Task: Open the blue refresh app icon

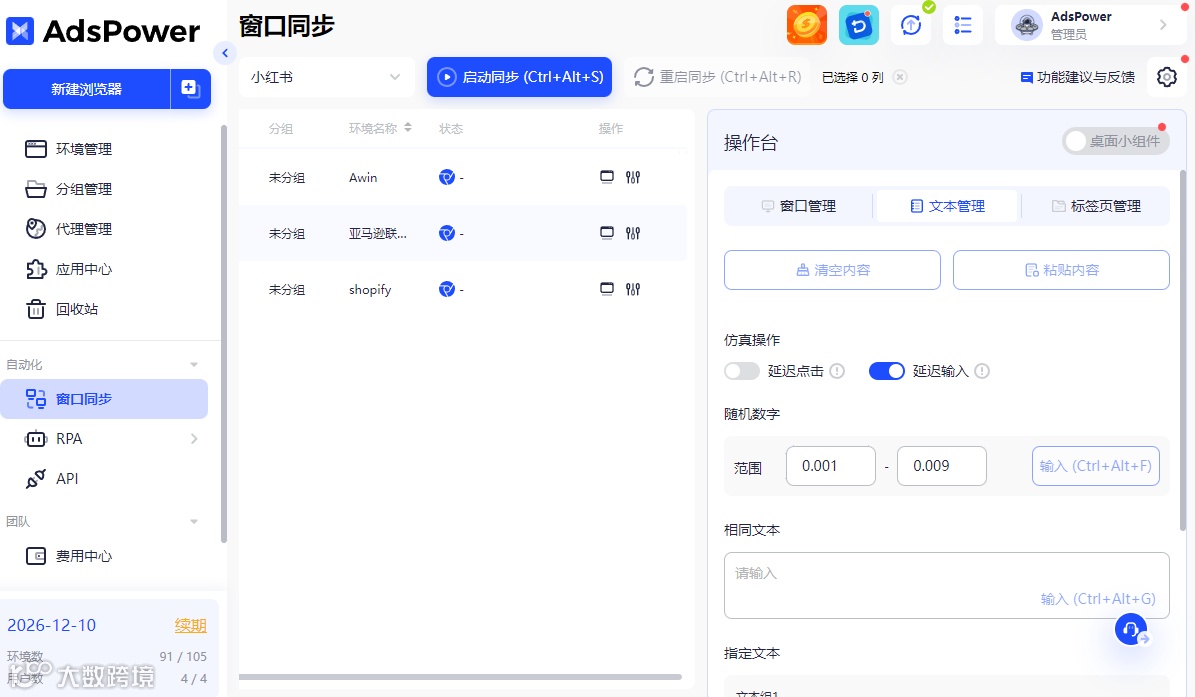Action: tap(858, 24)
